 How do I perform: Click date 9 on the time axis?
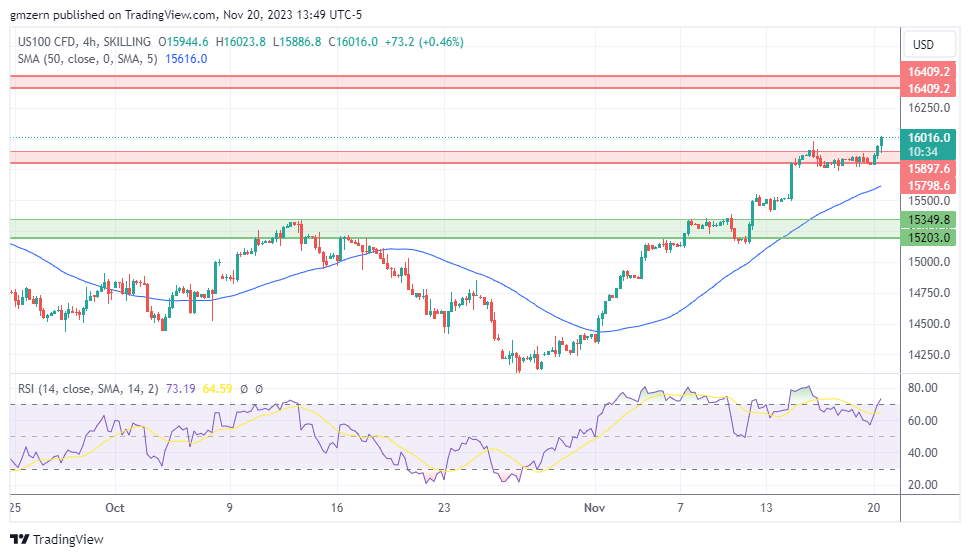(230, 507)
